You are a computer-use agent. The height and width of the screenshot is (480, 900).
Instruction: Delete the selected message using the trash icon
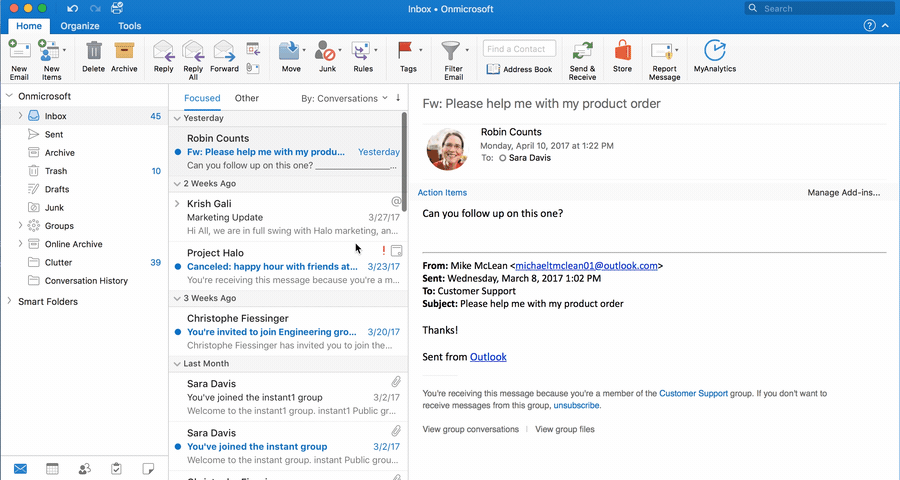pyautogui.click(x=93, y=52)
